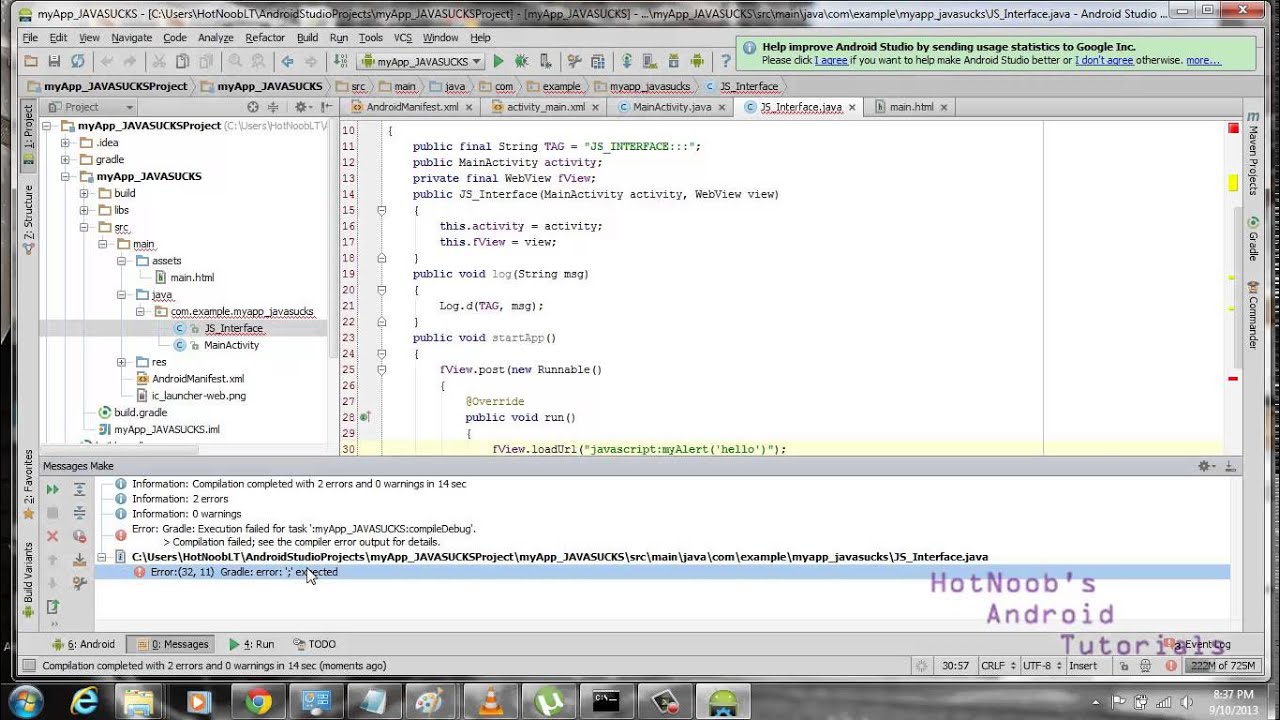The width and height of the screenshot is (1280, 720).
Task: Open the UTF-8 encoding dropdown
Action: click(1041, 666)
